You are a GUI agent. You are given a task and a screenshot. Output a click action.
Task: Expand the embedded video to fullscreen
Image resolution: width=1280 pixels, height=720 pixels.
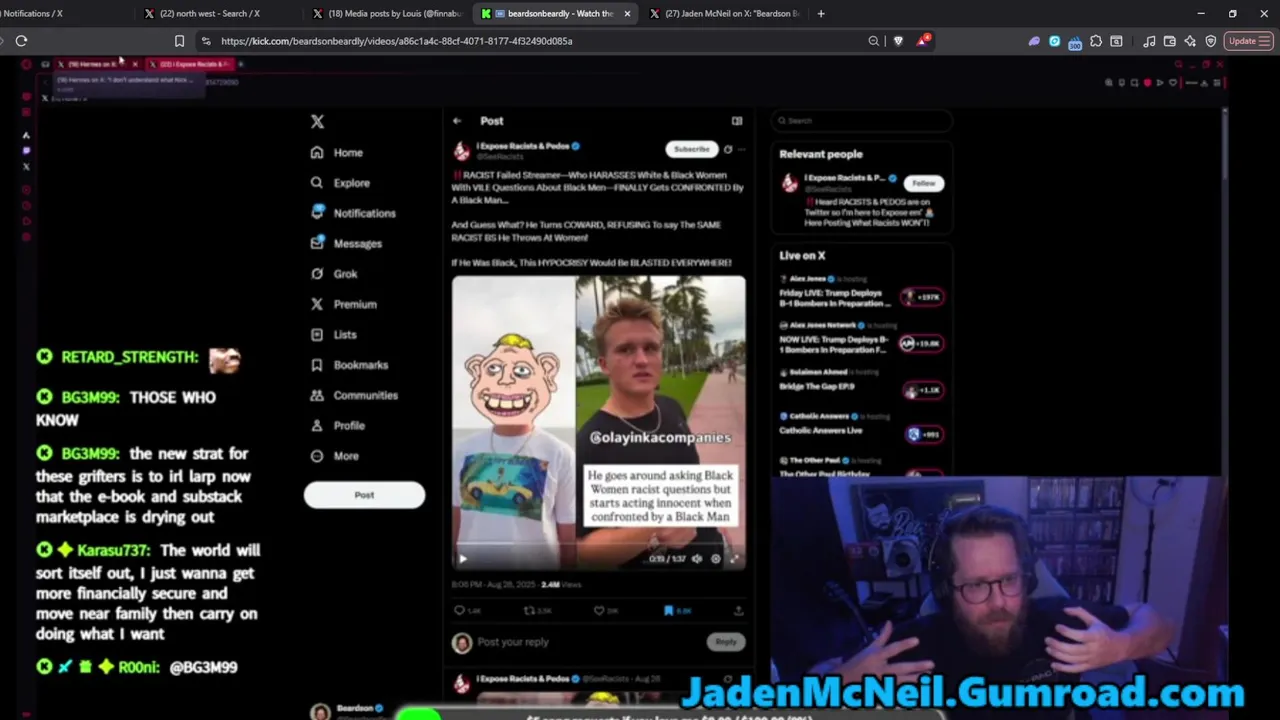pyautogui.click(x=734, y=559)
